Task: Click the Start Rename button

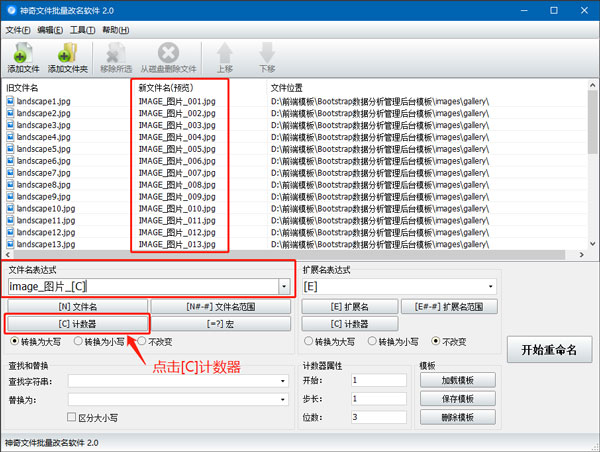Action: 549,349
